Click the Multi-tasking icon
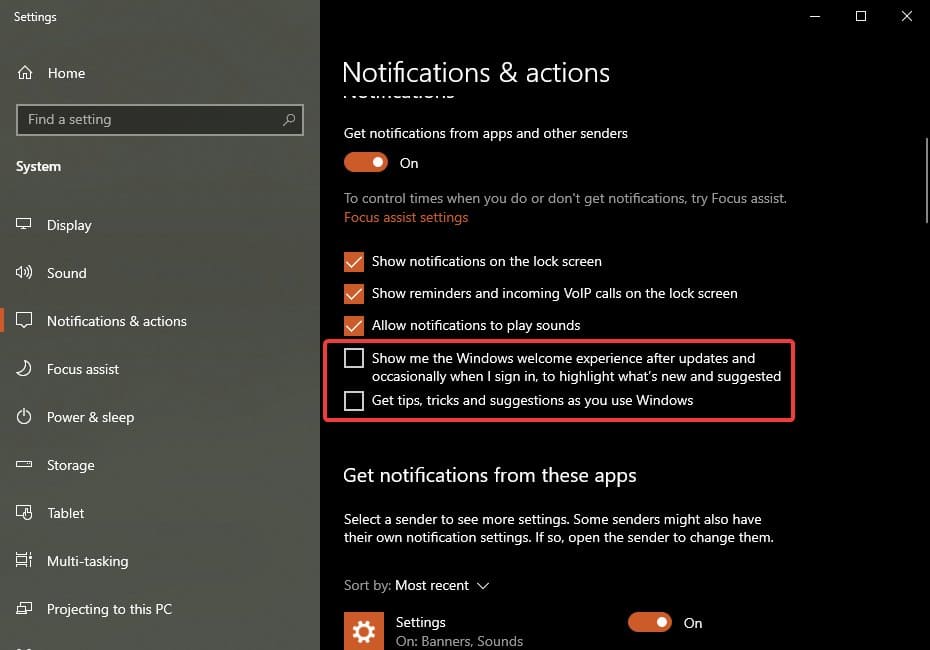Viewport: 930px width, 650px height. tap(24, 560)
